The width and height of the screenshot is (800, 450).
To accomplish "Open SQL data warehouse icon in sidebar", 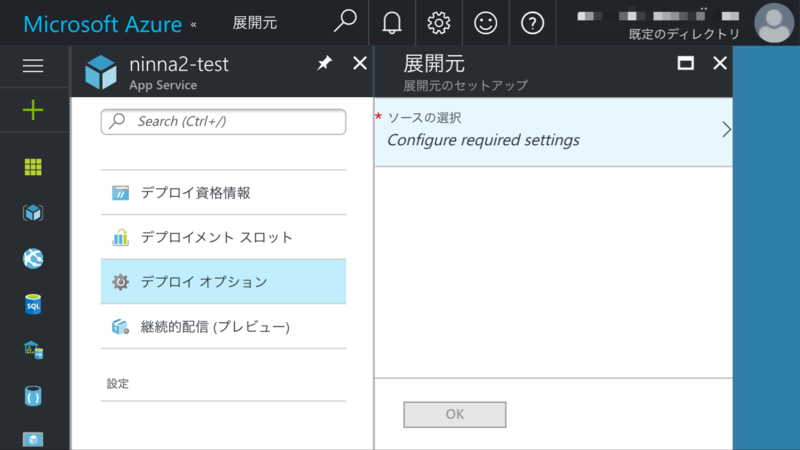I will click(33, 351).
